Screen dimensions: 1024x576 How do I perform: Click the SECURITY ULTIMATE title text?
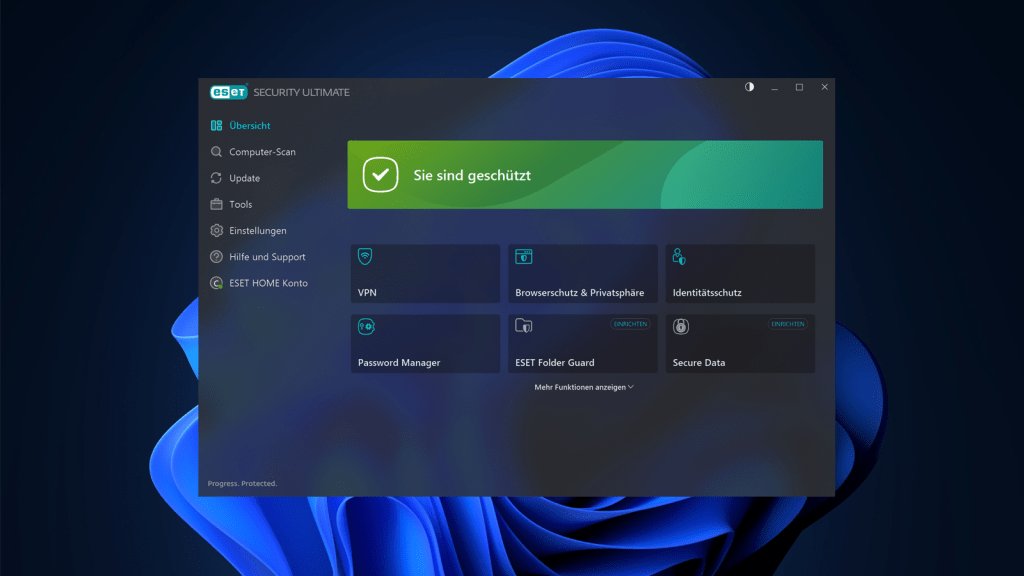pyautogui.click(x=301, y=92)
